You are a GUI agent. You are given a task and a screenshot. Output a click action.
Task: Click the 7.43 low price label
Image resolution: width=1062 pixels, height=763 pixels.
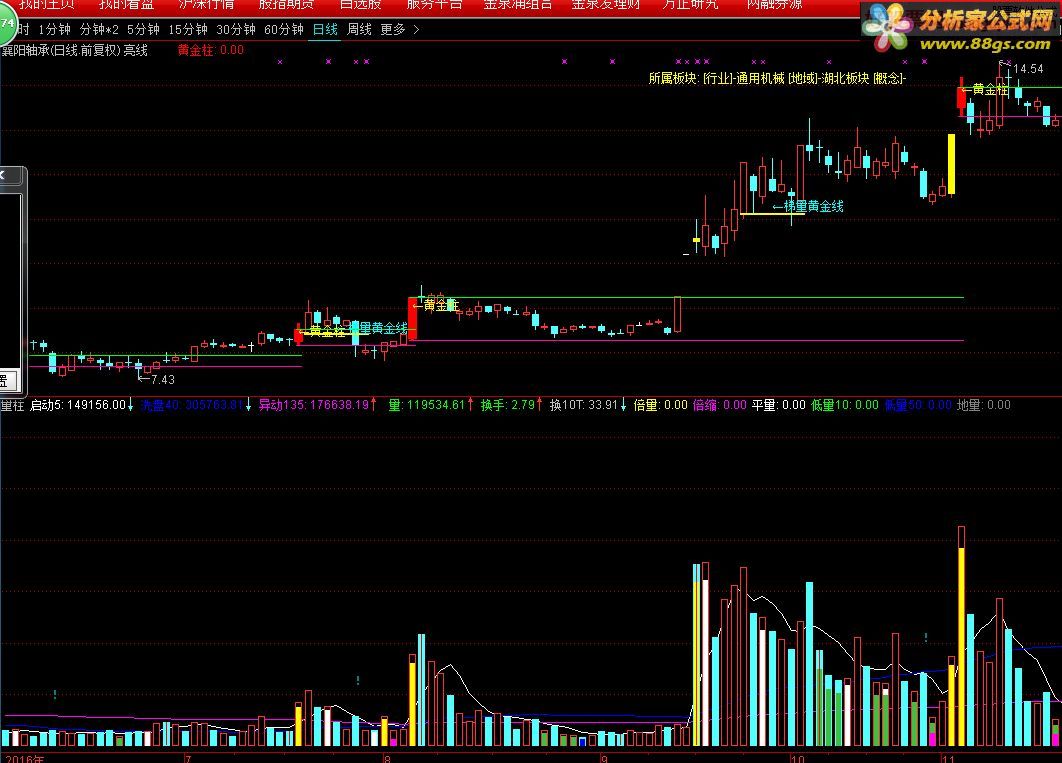coord(163,380)
